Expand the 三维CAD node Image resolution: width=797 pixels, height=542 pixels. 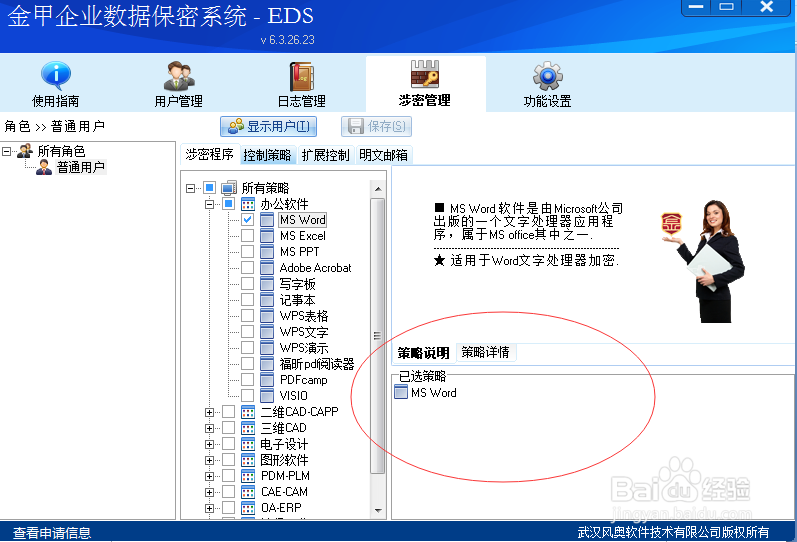pyautogui.click(x=209, y=428)
